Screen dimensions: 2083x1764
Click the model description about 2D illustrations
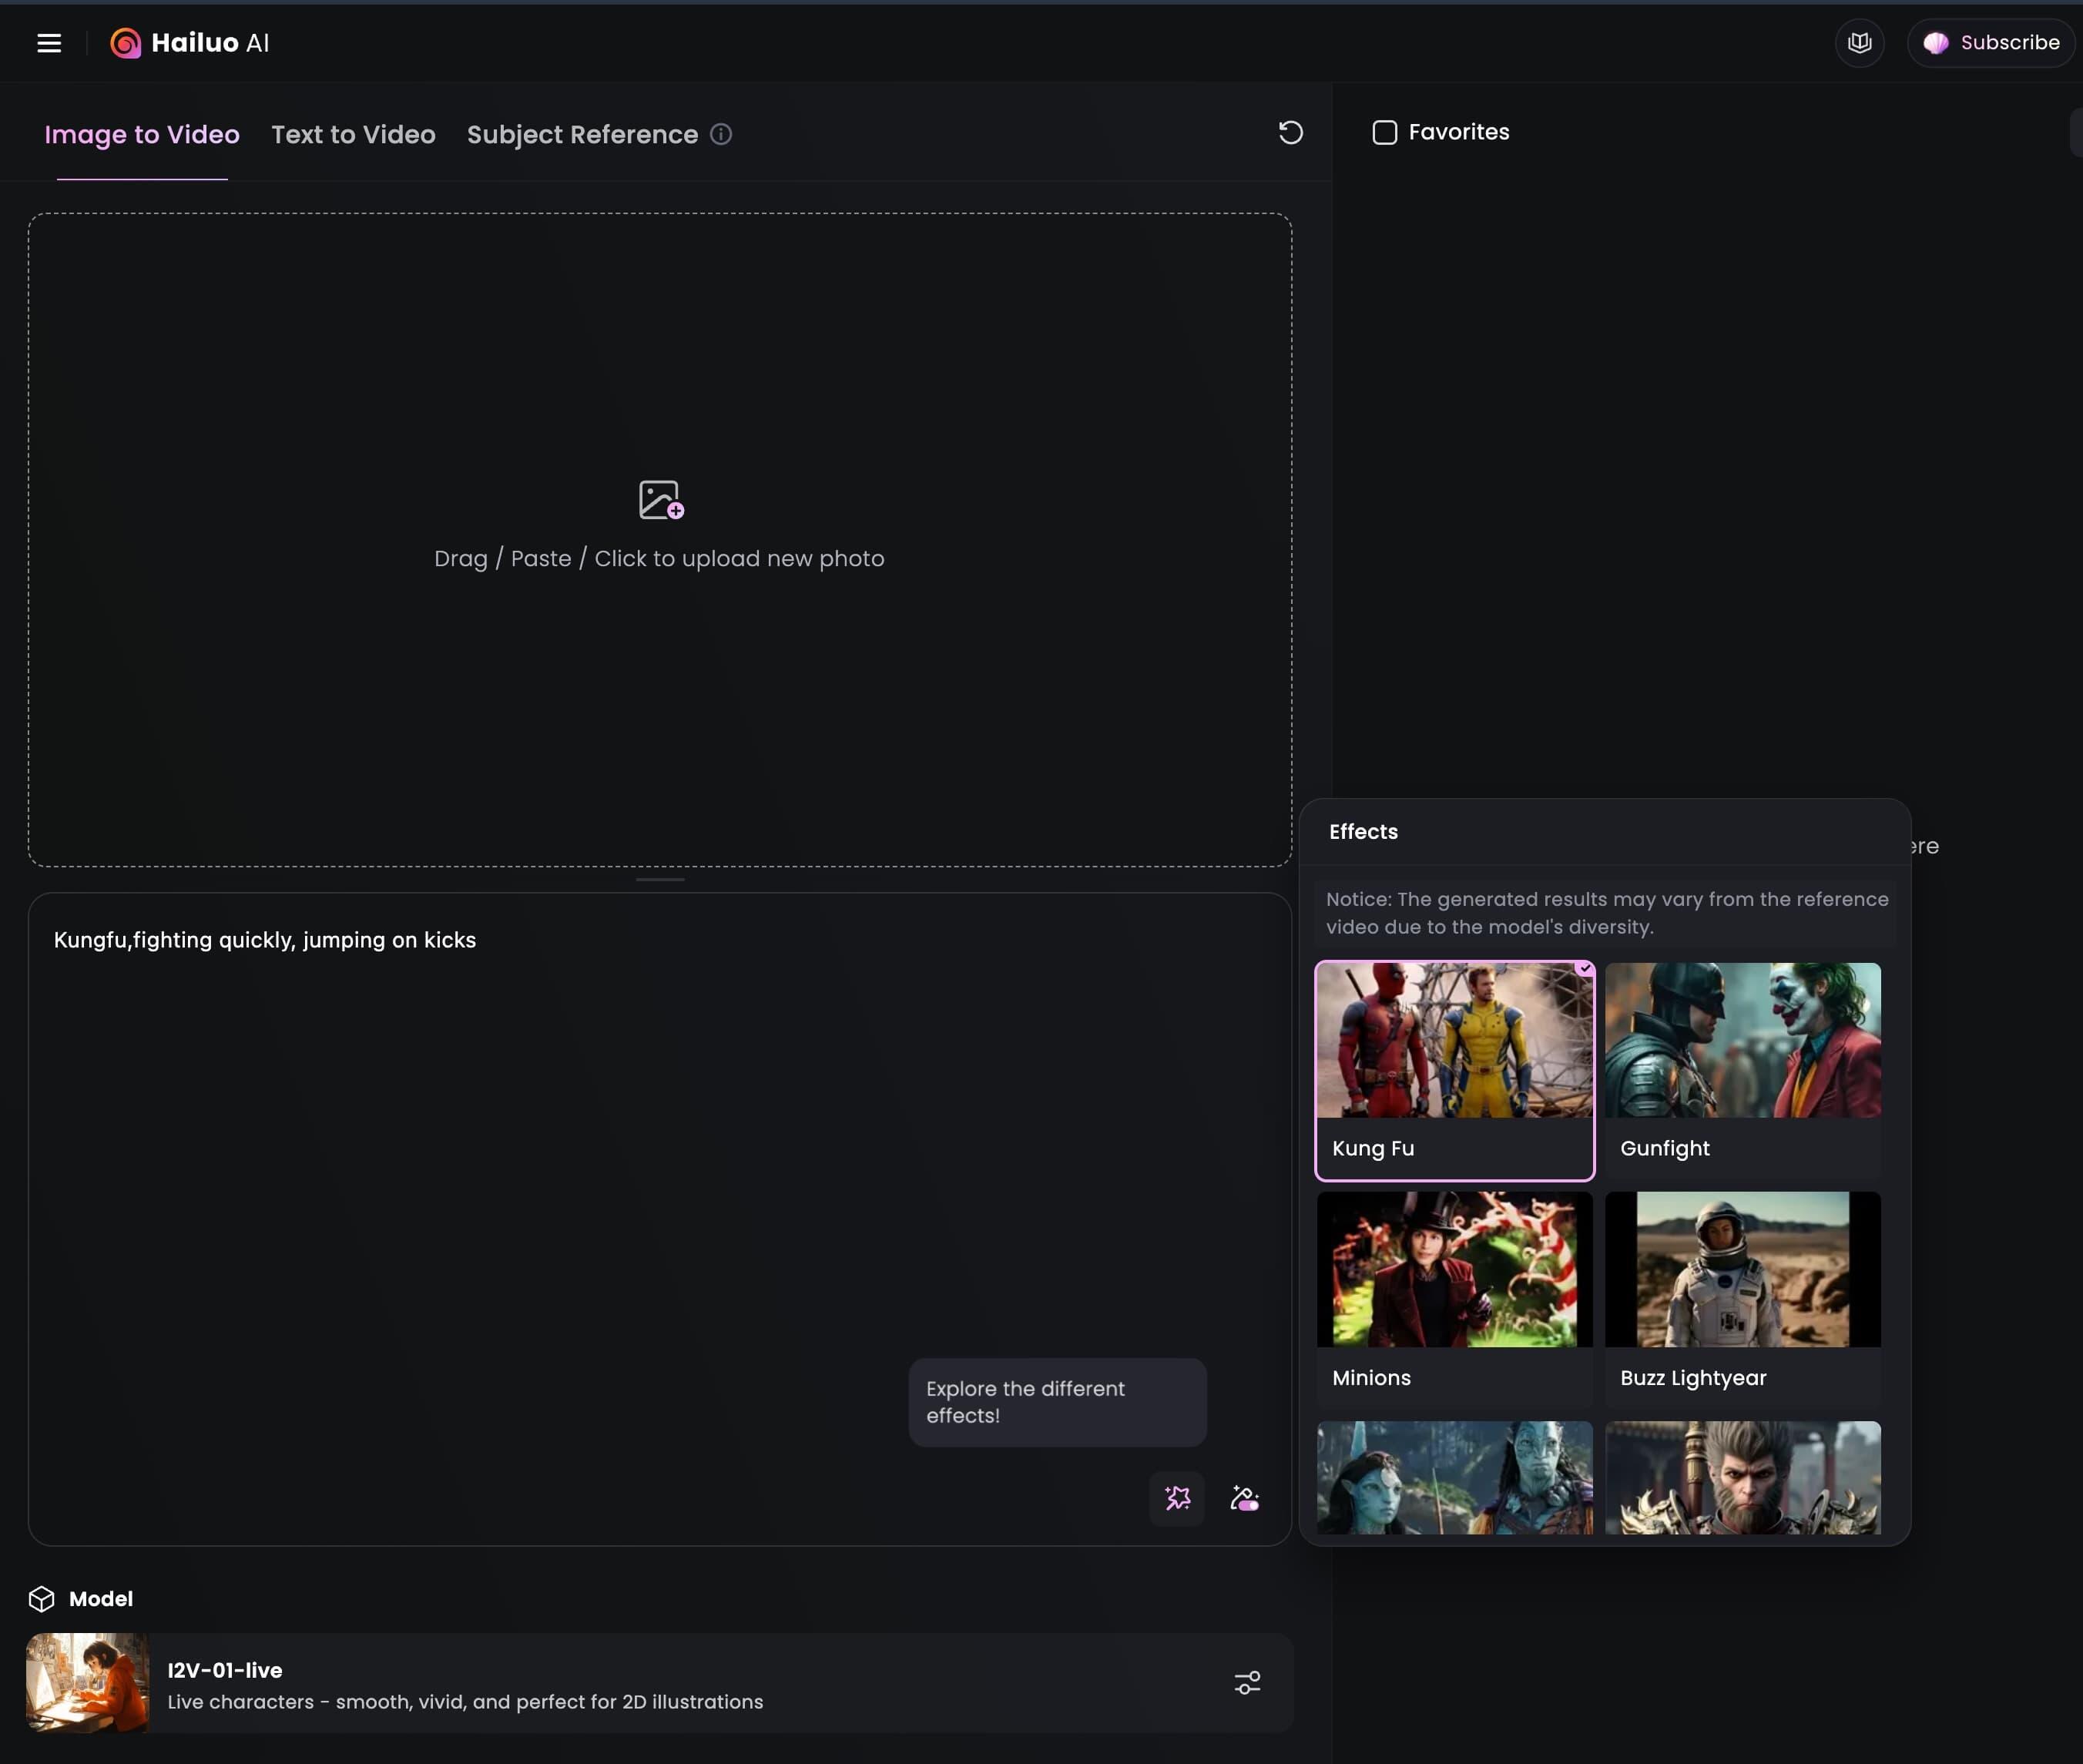click(x=465, y=1702)
